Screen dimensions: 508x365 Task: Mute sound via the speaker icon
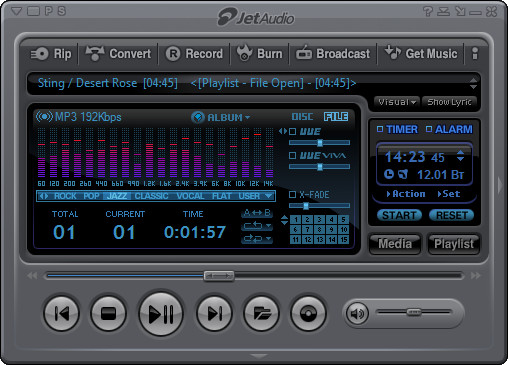pos(357,313)
